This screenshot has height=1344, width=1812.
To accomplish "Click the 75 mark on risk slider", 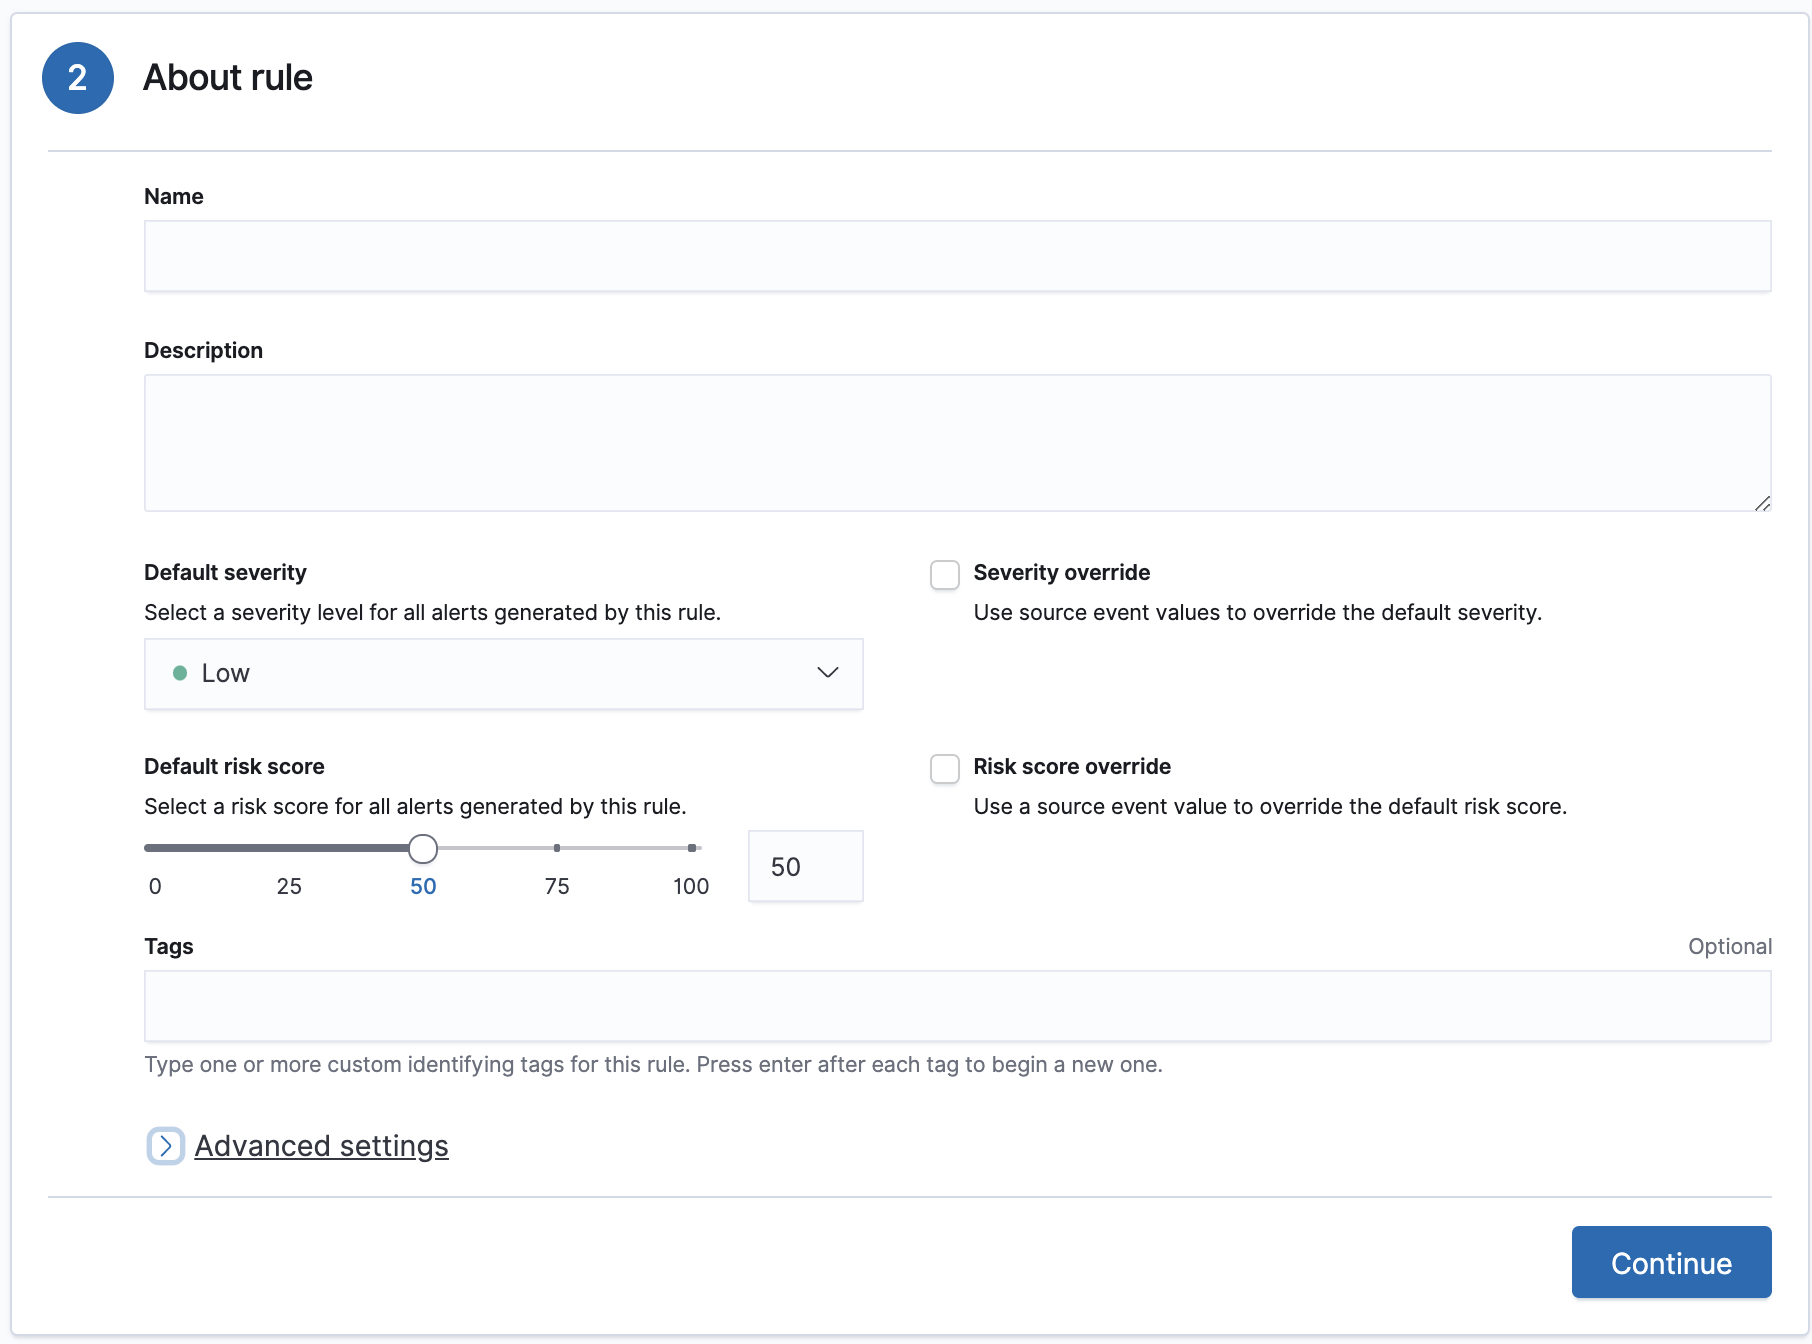I will click(x=557, y=847).
